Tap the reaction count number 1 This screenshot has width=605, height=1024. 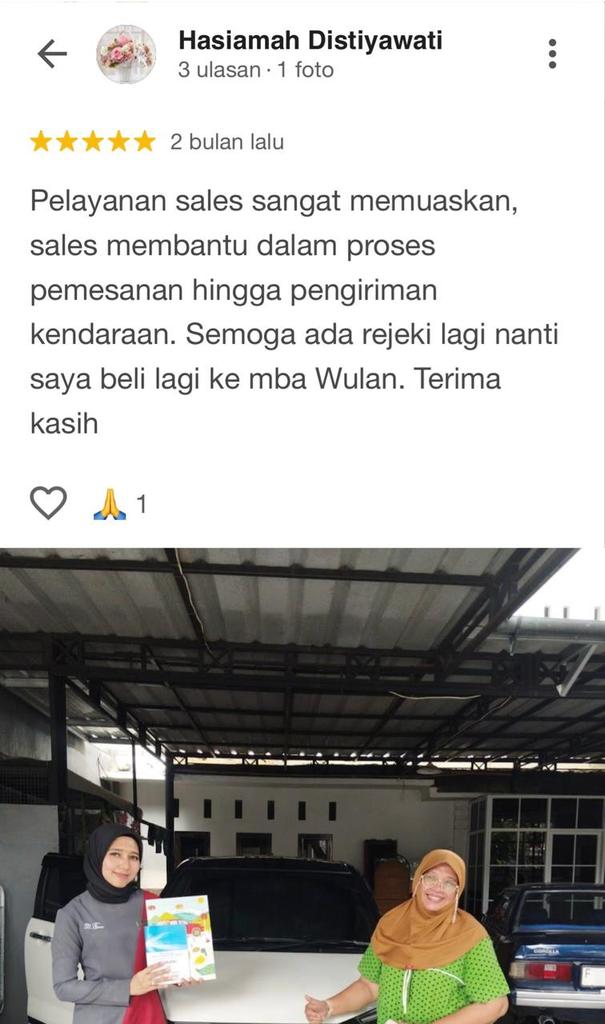pos(141,504)
